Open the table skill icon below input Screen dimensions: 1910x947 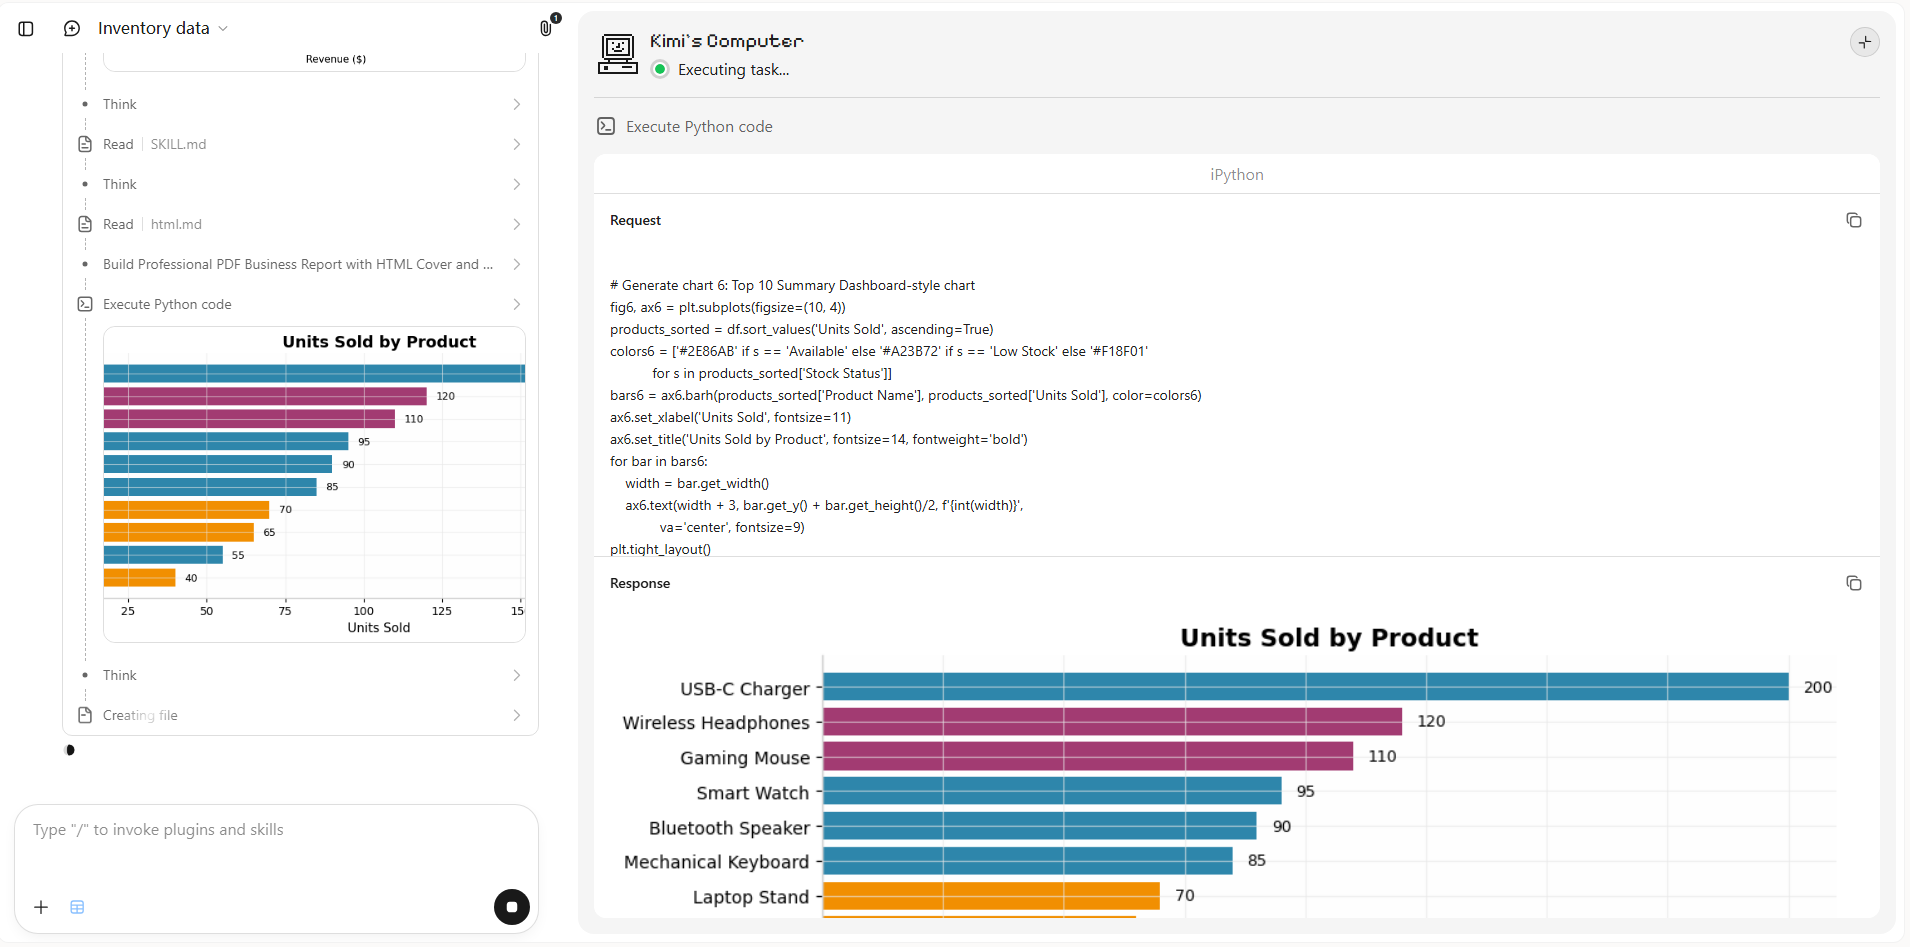[x=77, y=907]
